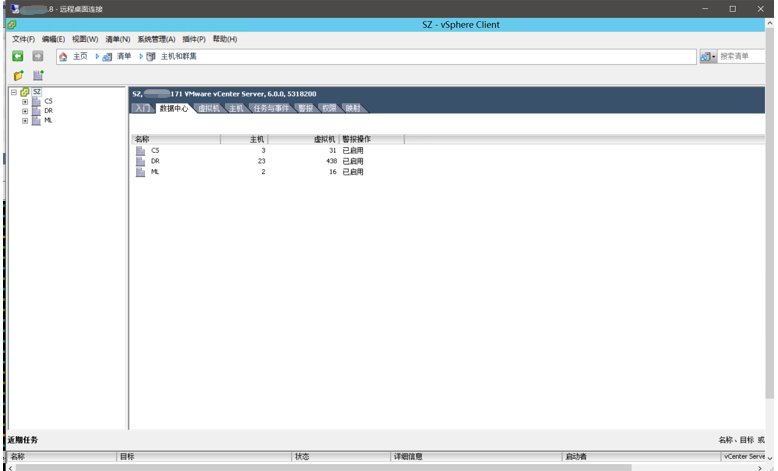Click the home icon in the navigation bar
778x471 pixels.
(x=63, y=57)
